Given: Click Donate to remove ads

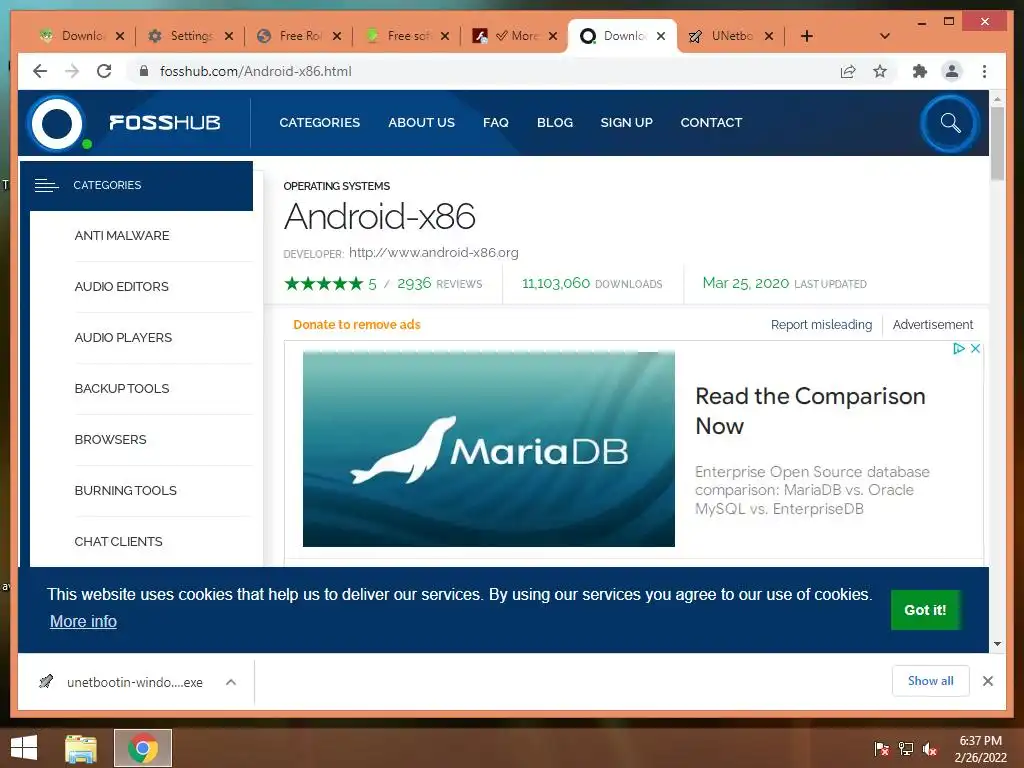Looking at the screenshot, I should pos(357,325).
